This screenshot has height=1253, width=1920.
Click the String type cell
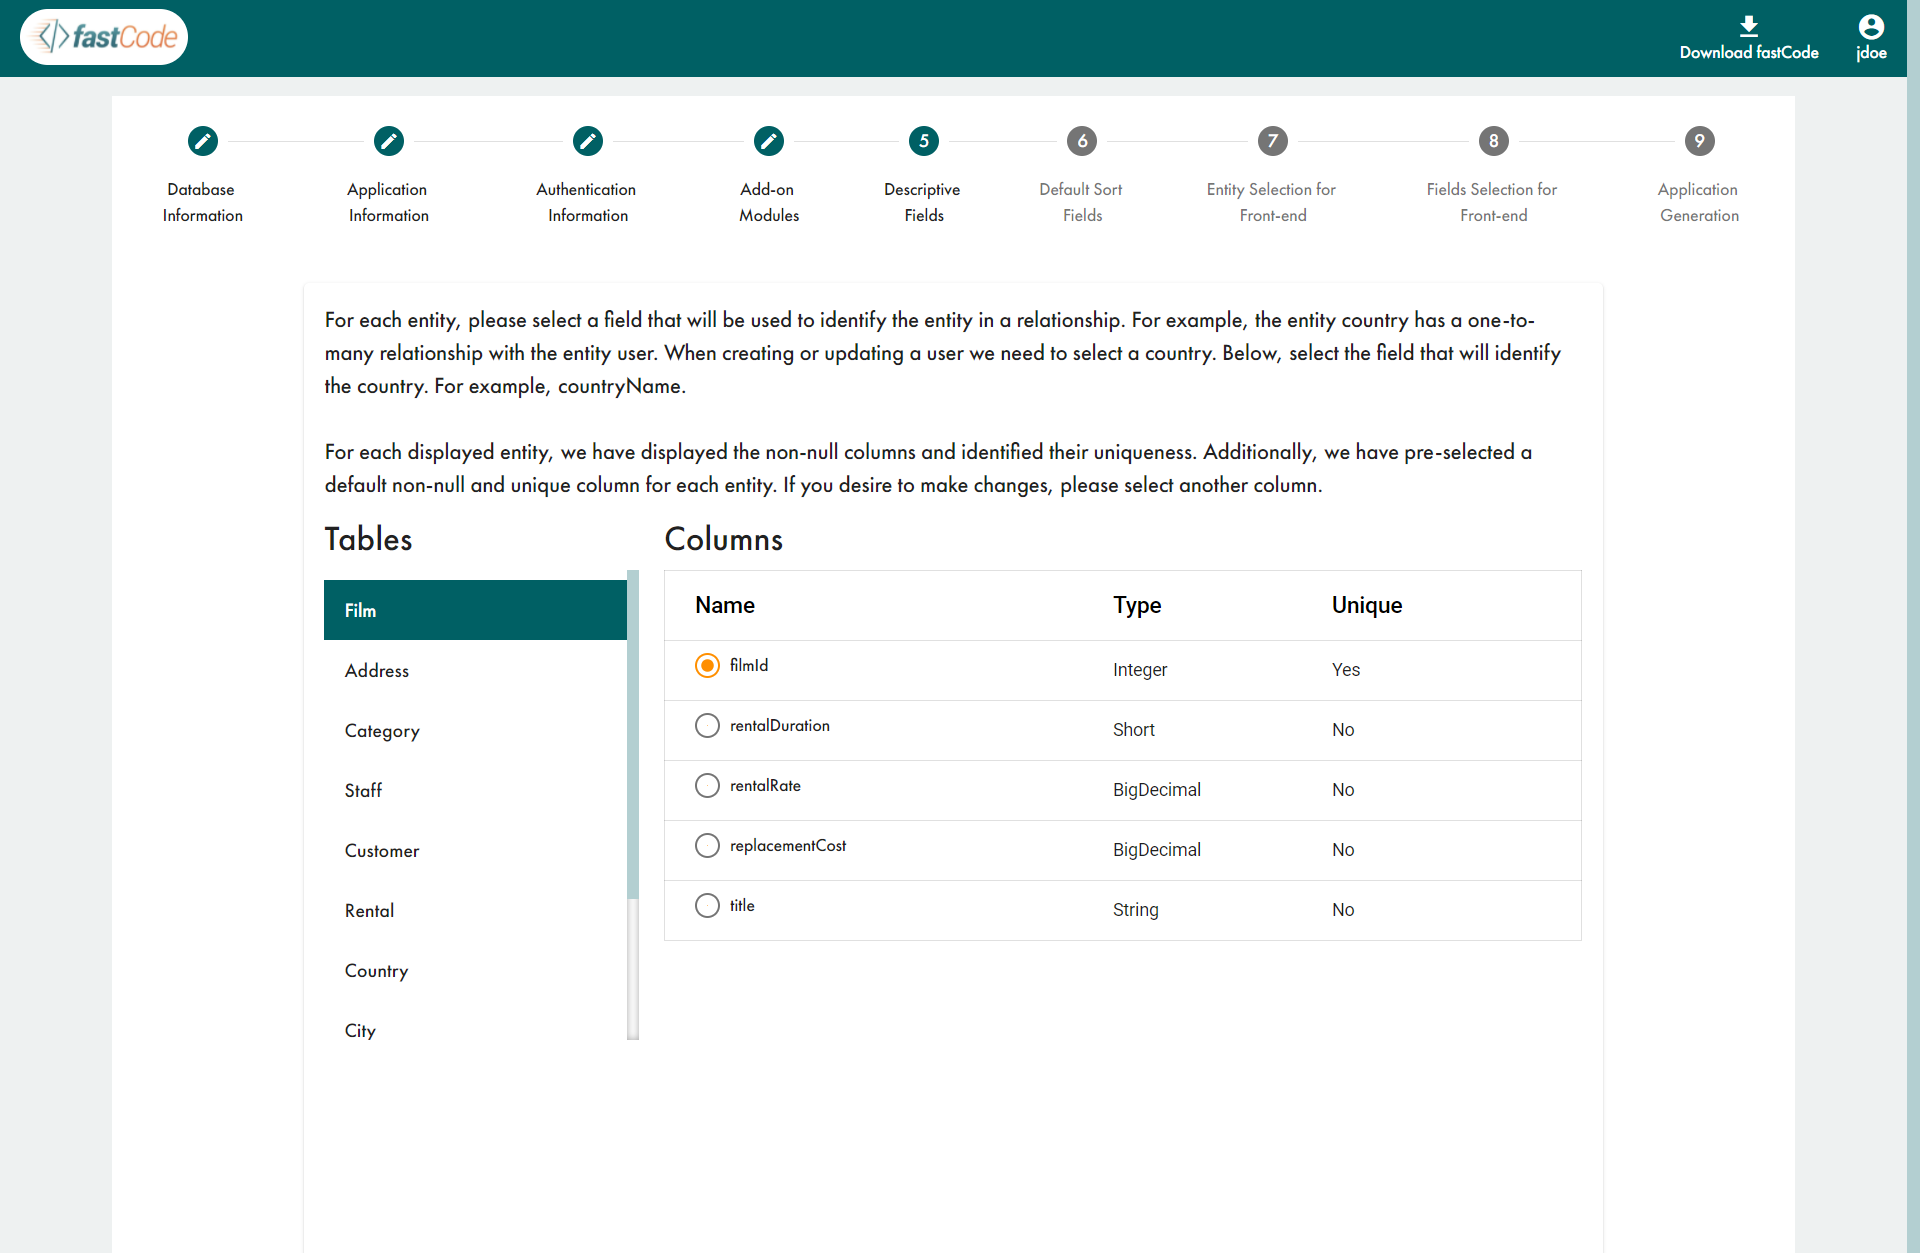1136,910
